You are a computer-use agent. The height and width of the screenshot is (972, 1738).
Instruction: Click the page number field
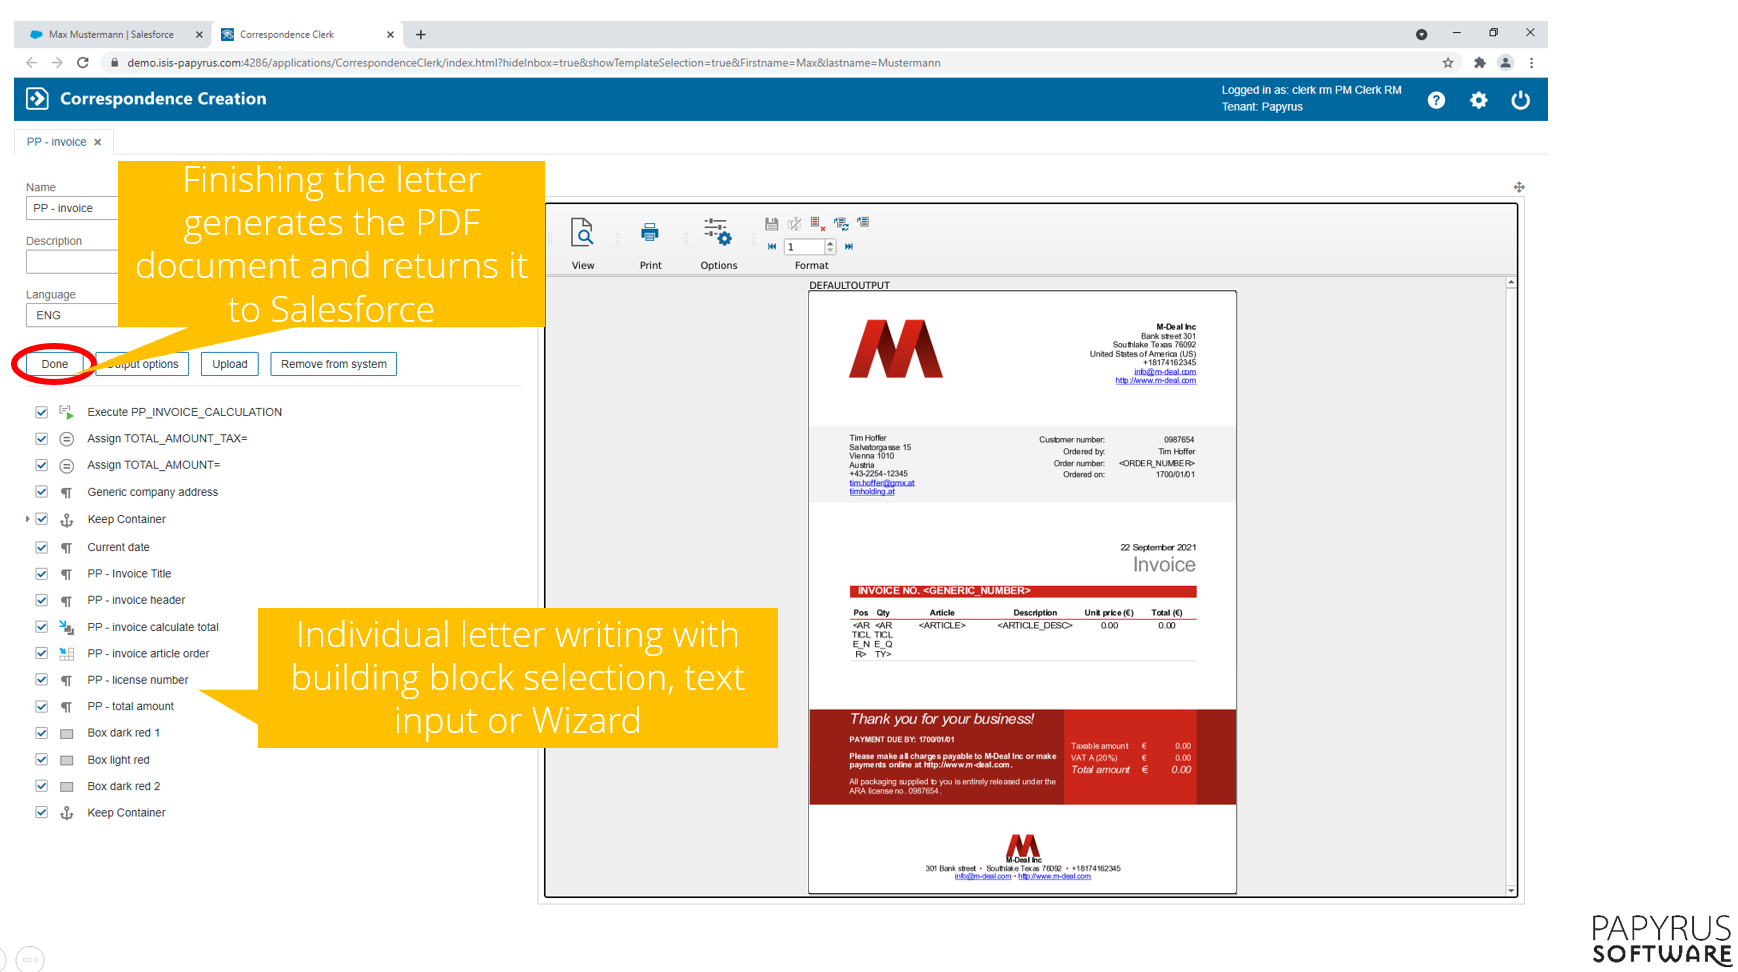point(805,246)
